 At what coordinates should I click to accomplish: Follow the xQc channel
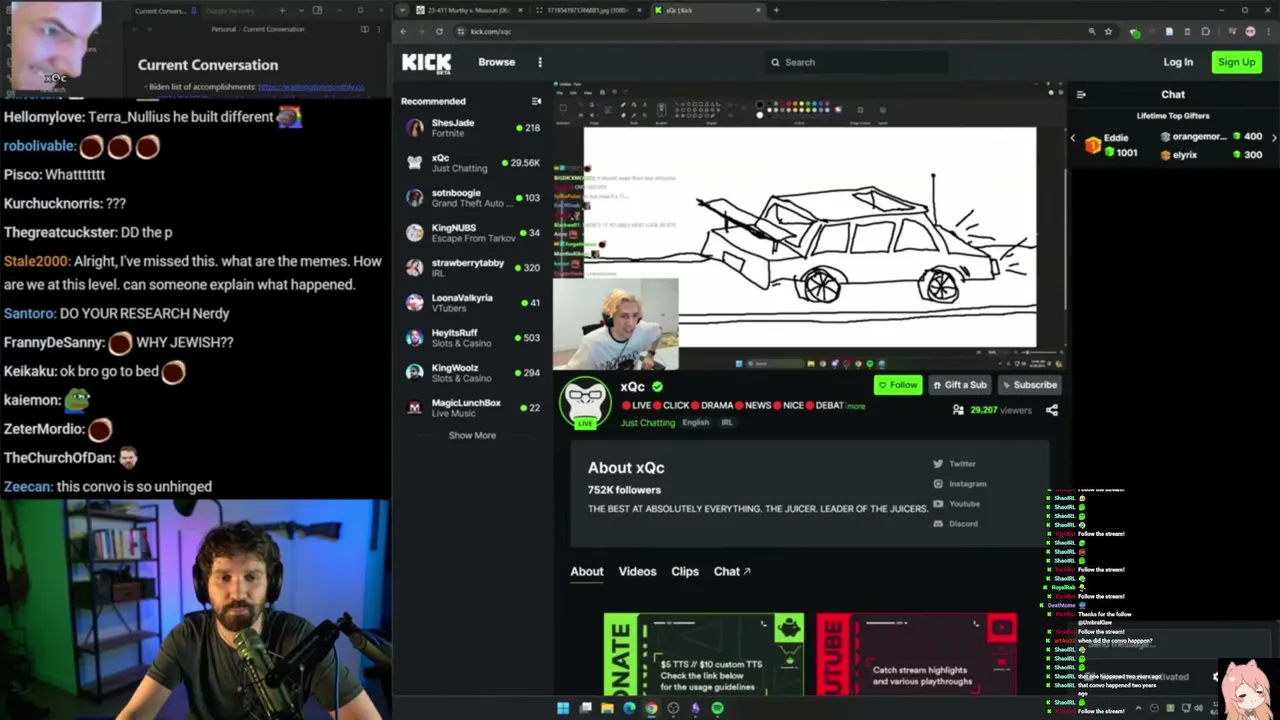click(897, 385)
